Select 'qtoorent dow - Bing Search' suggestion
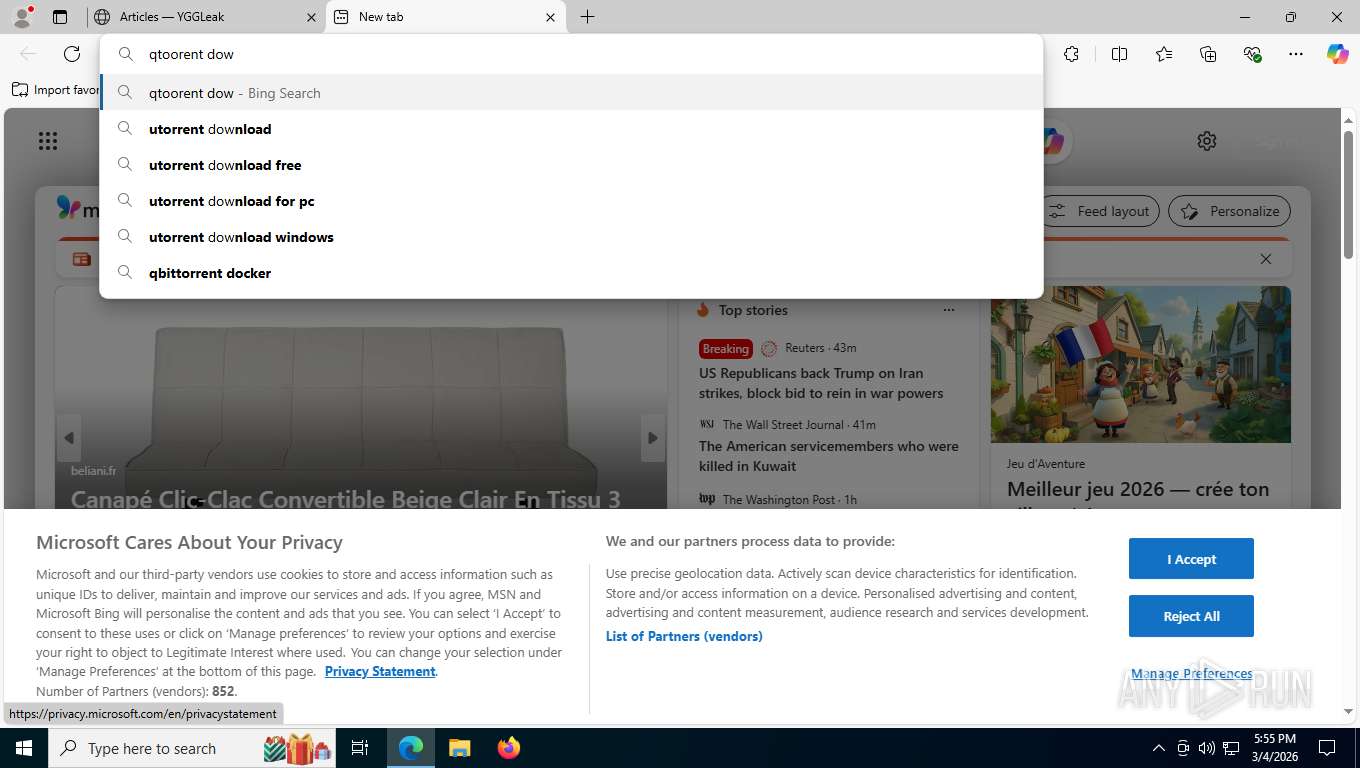Image resolution: width=1360 pixels, height=768 pixels. [571, 93]
